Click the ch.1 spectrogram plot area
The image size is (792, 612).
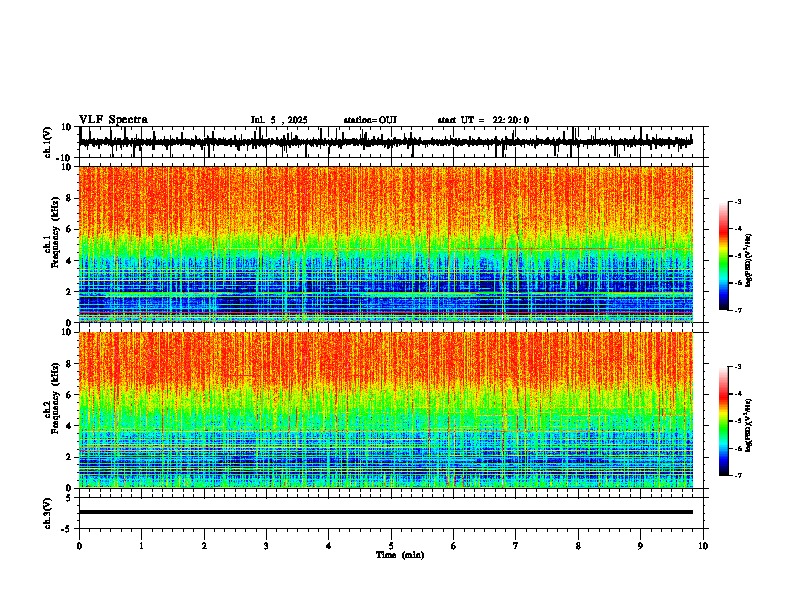pyautogui.click(x=386, y=244)
